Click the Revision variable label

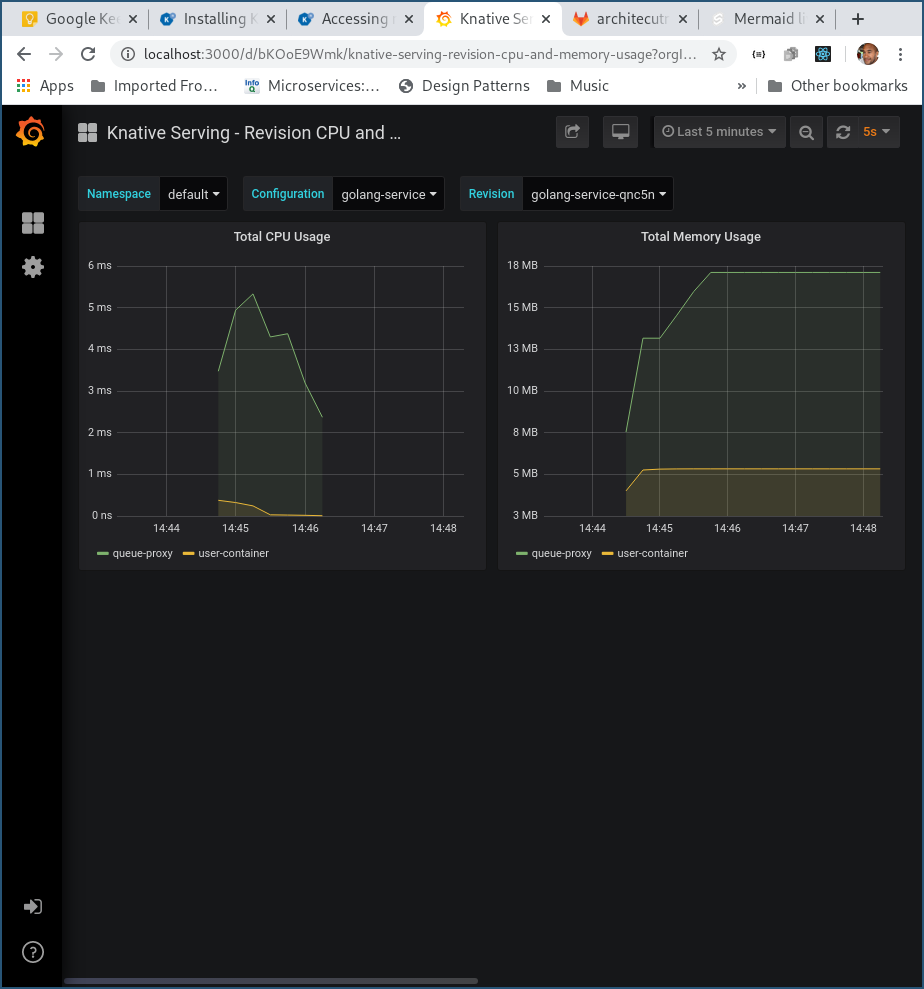tap(491, 194)
